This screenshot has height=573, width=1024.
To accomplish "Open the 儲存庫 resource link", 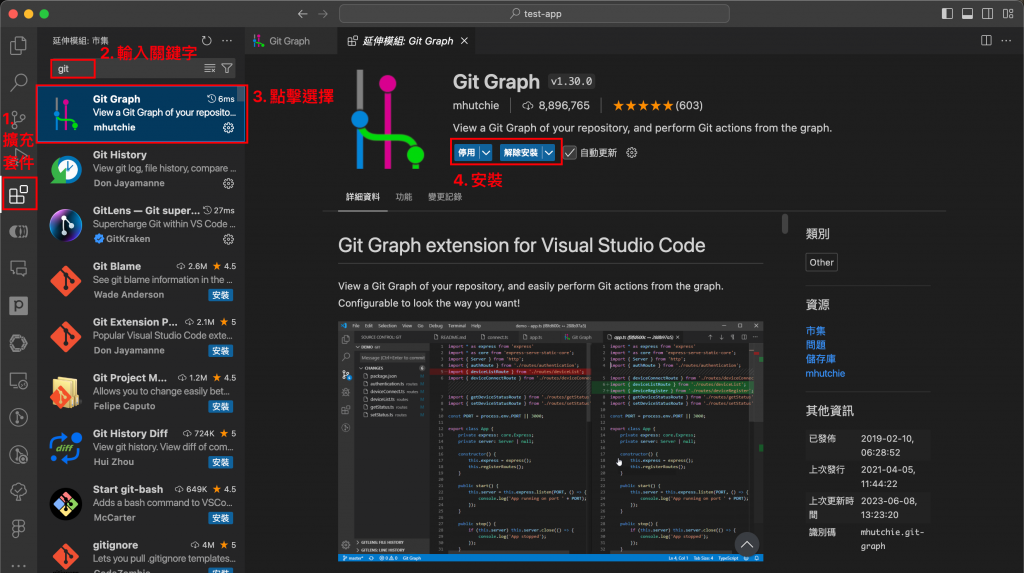I will tap(820, 359).
